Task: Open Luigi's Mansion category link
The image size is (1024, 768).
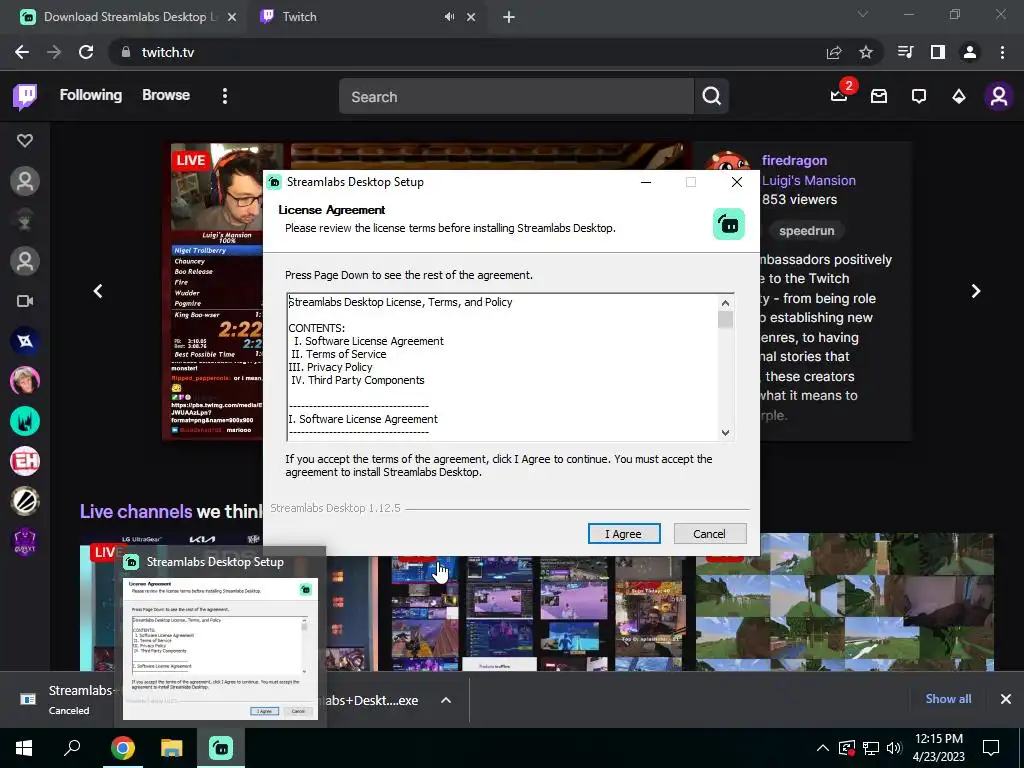Action: pos(808,180)
